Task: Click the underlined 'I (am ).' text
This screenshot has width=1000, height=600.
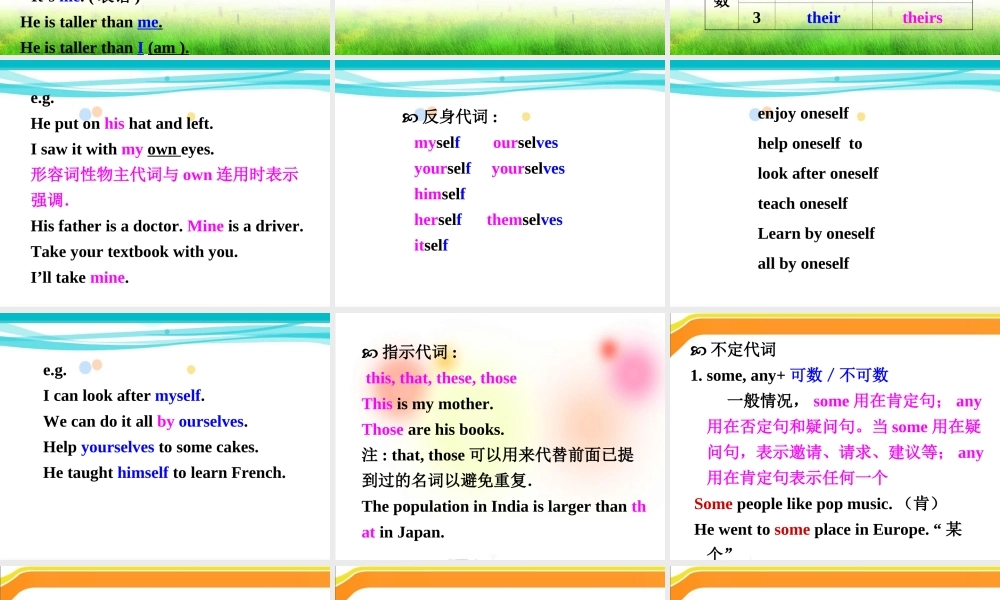Action: (x=162, y=47)
